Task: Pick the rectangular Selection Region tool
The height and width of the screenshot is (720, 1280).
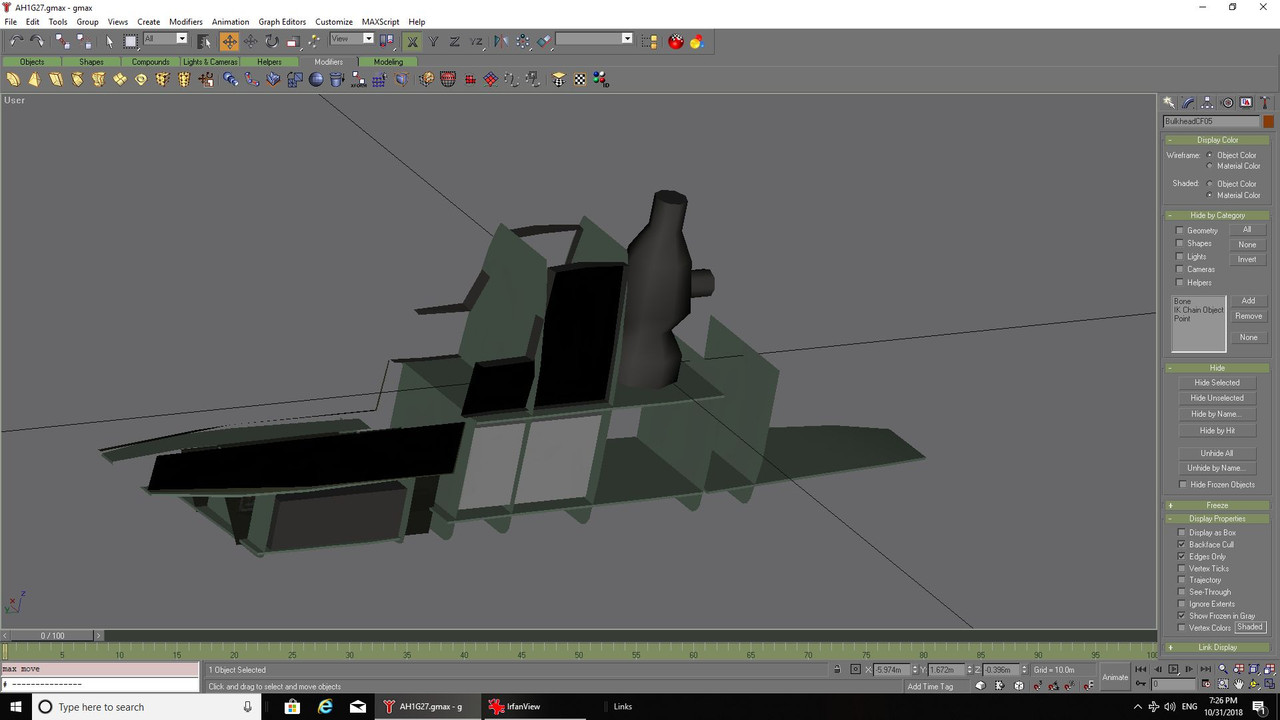Action: (131, 41)
